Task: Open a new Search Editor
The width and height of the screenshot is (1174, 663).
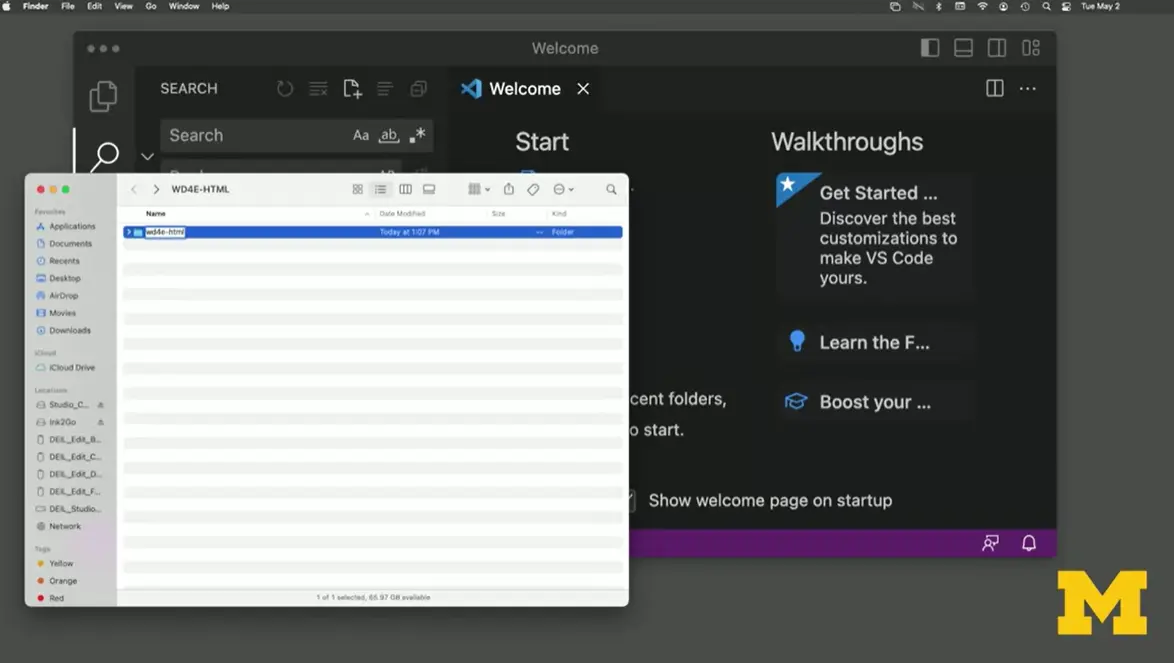Action: tap(352, 88)
